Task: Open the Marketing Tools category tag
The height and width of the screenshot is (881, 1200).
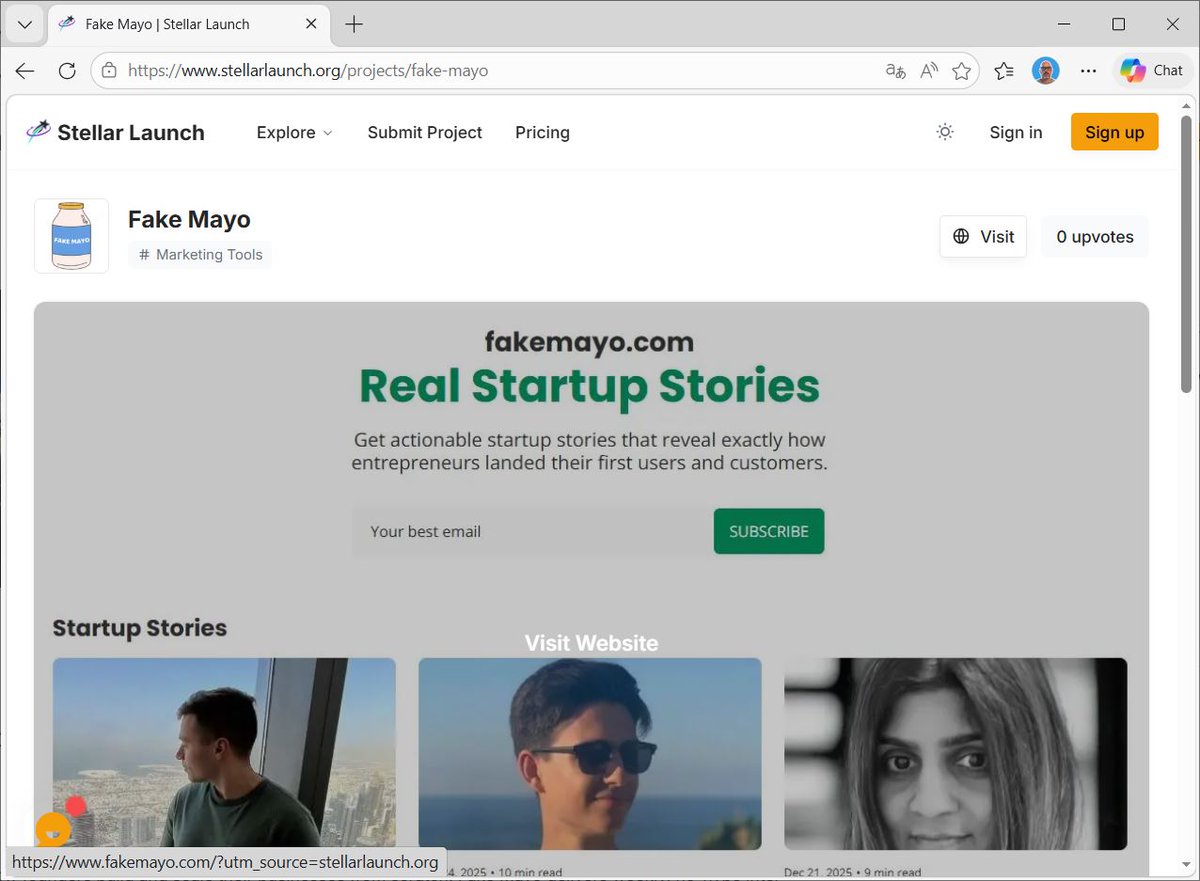Action: pyautogui.click(x=200, y=255)
